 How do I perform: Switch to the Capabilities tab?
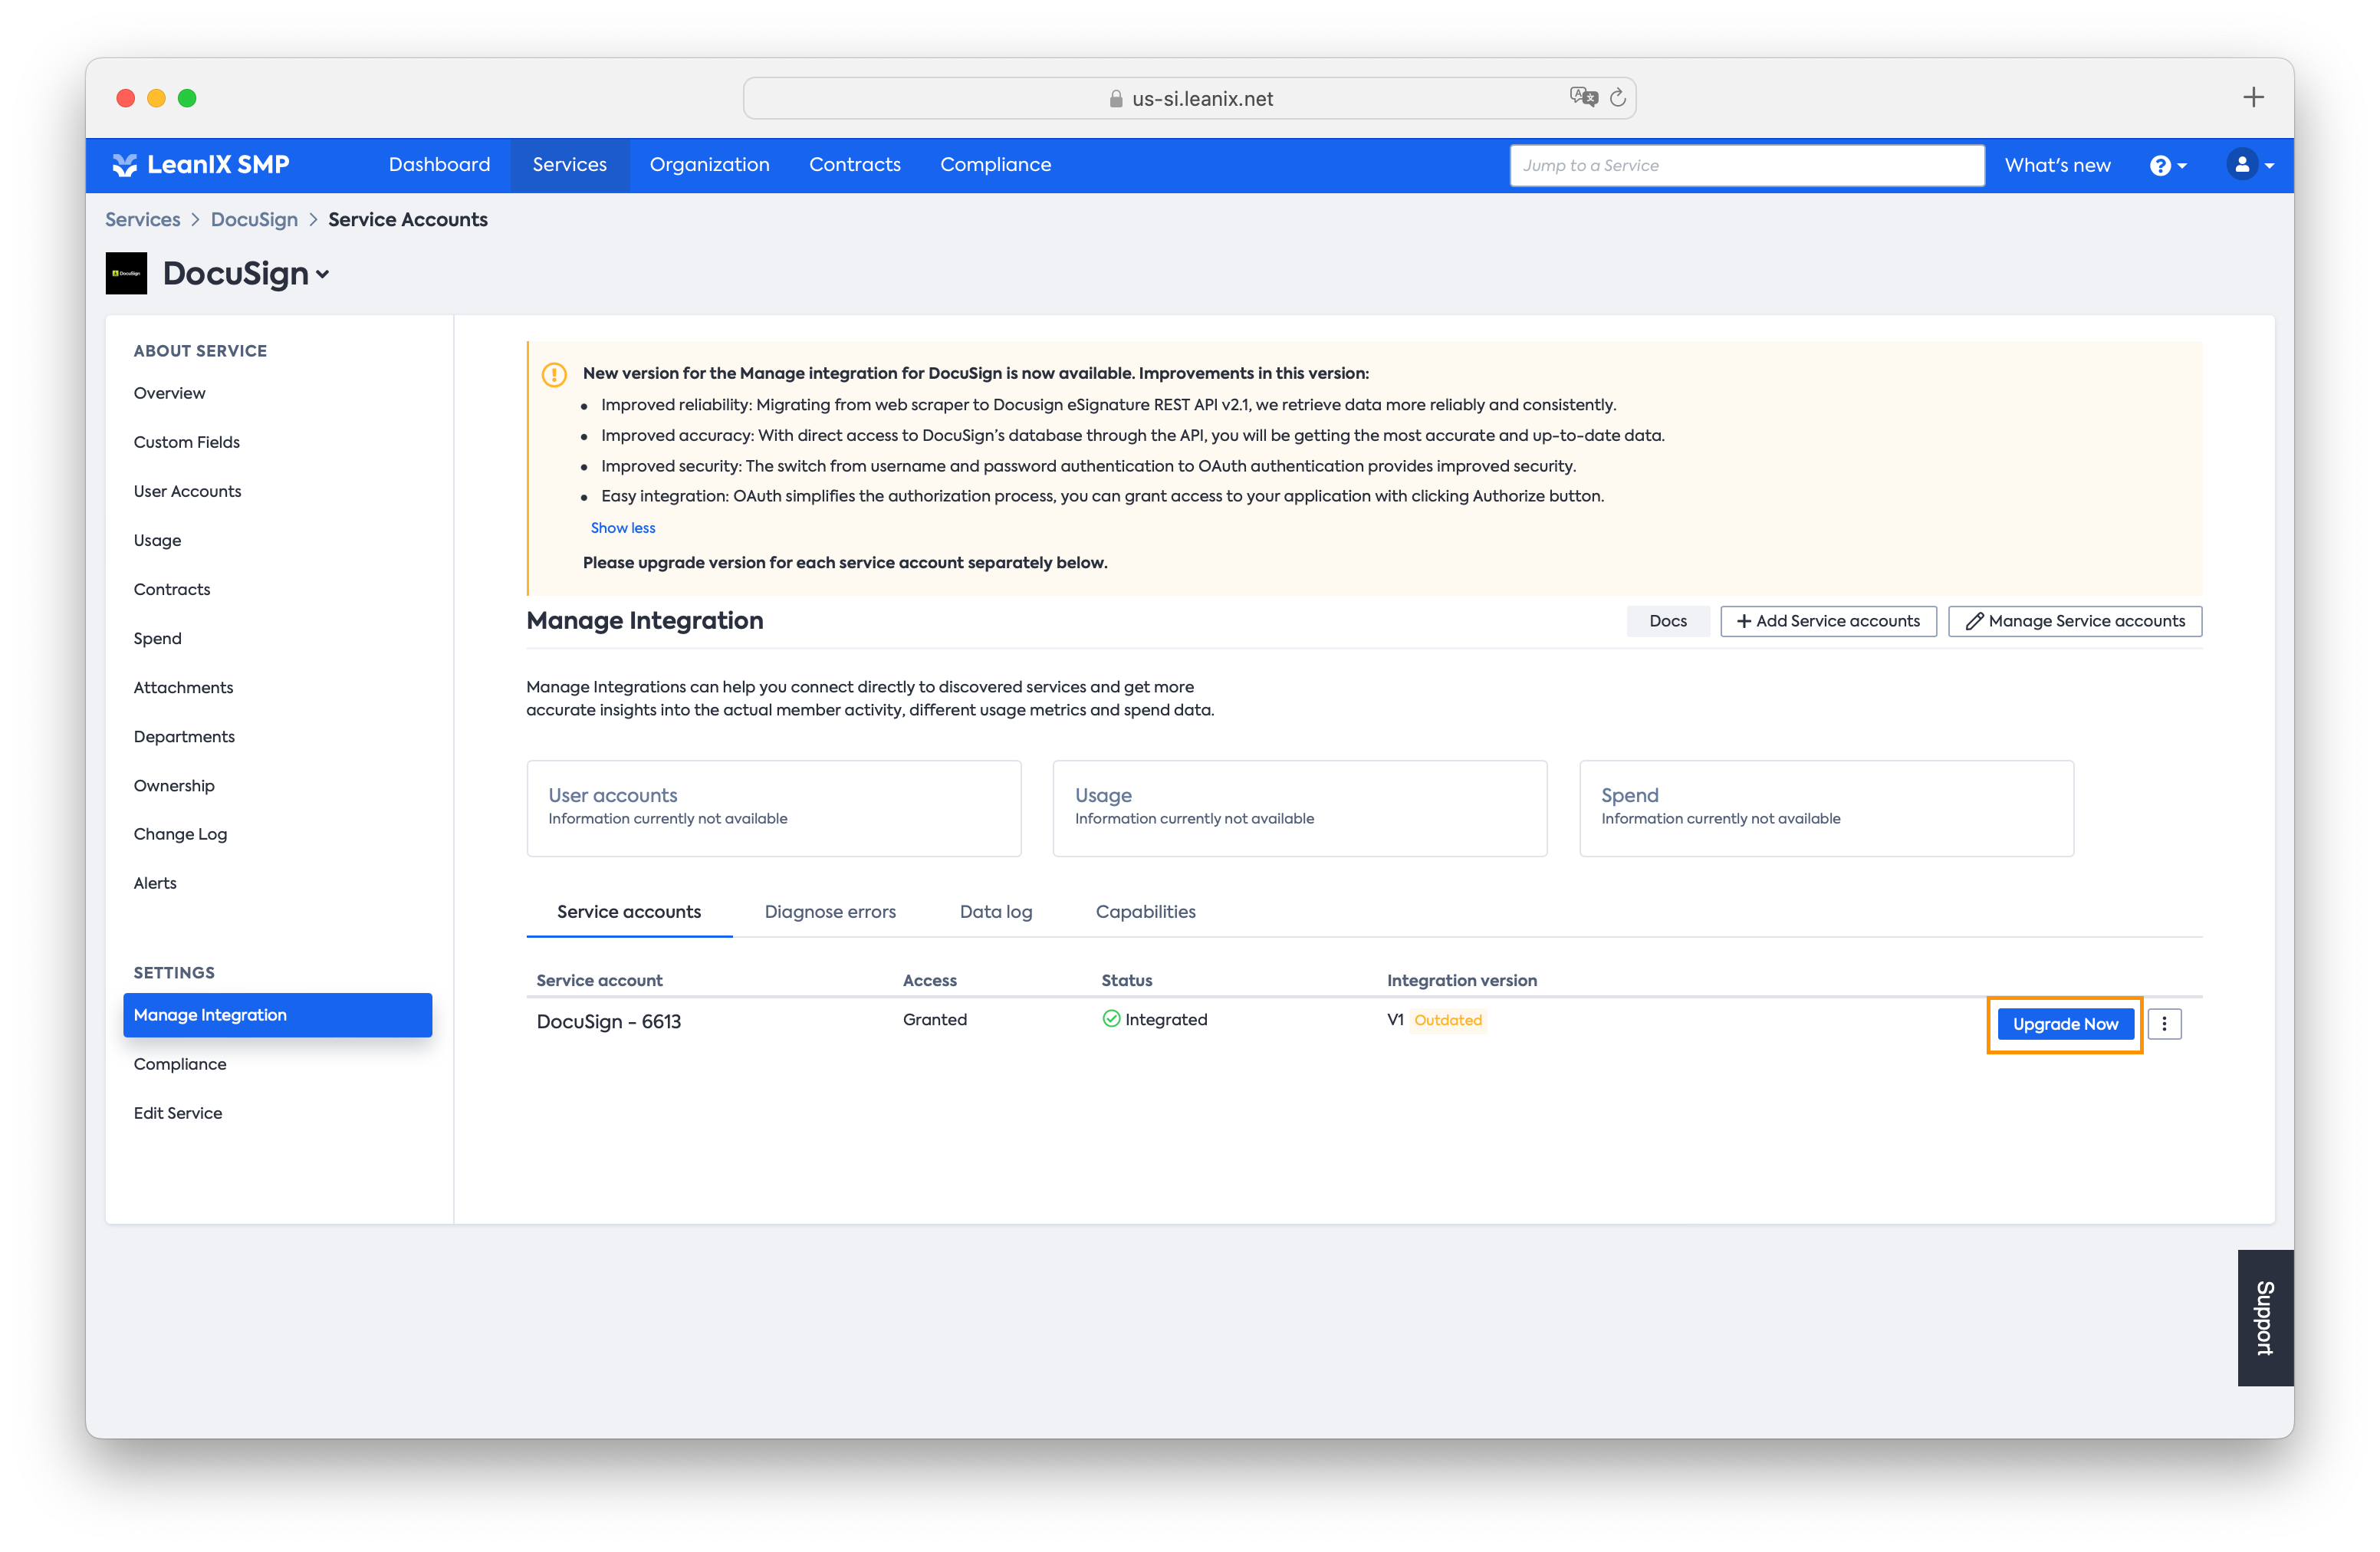1146,912
